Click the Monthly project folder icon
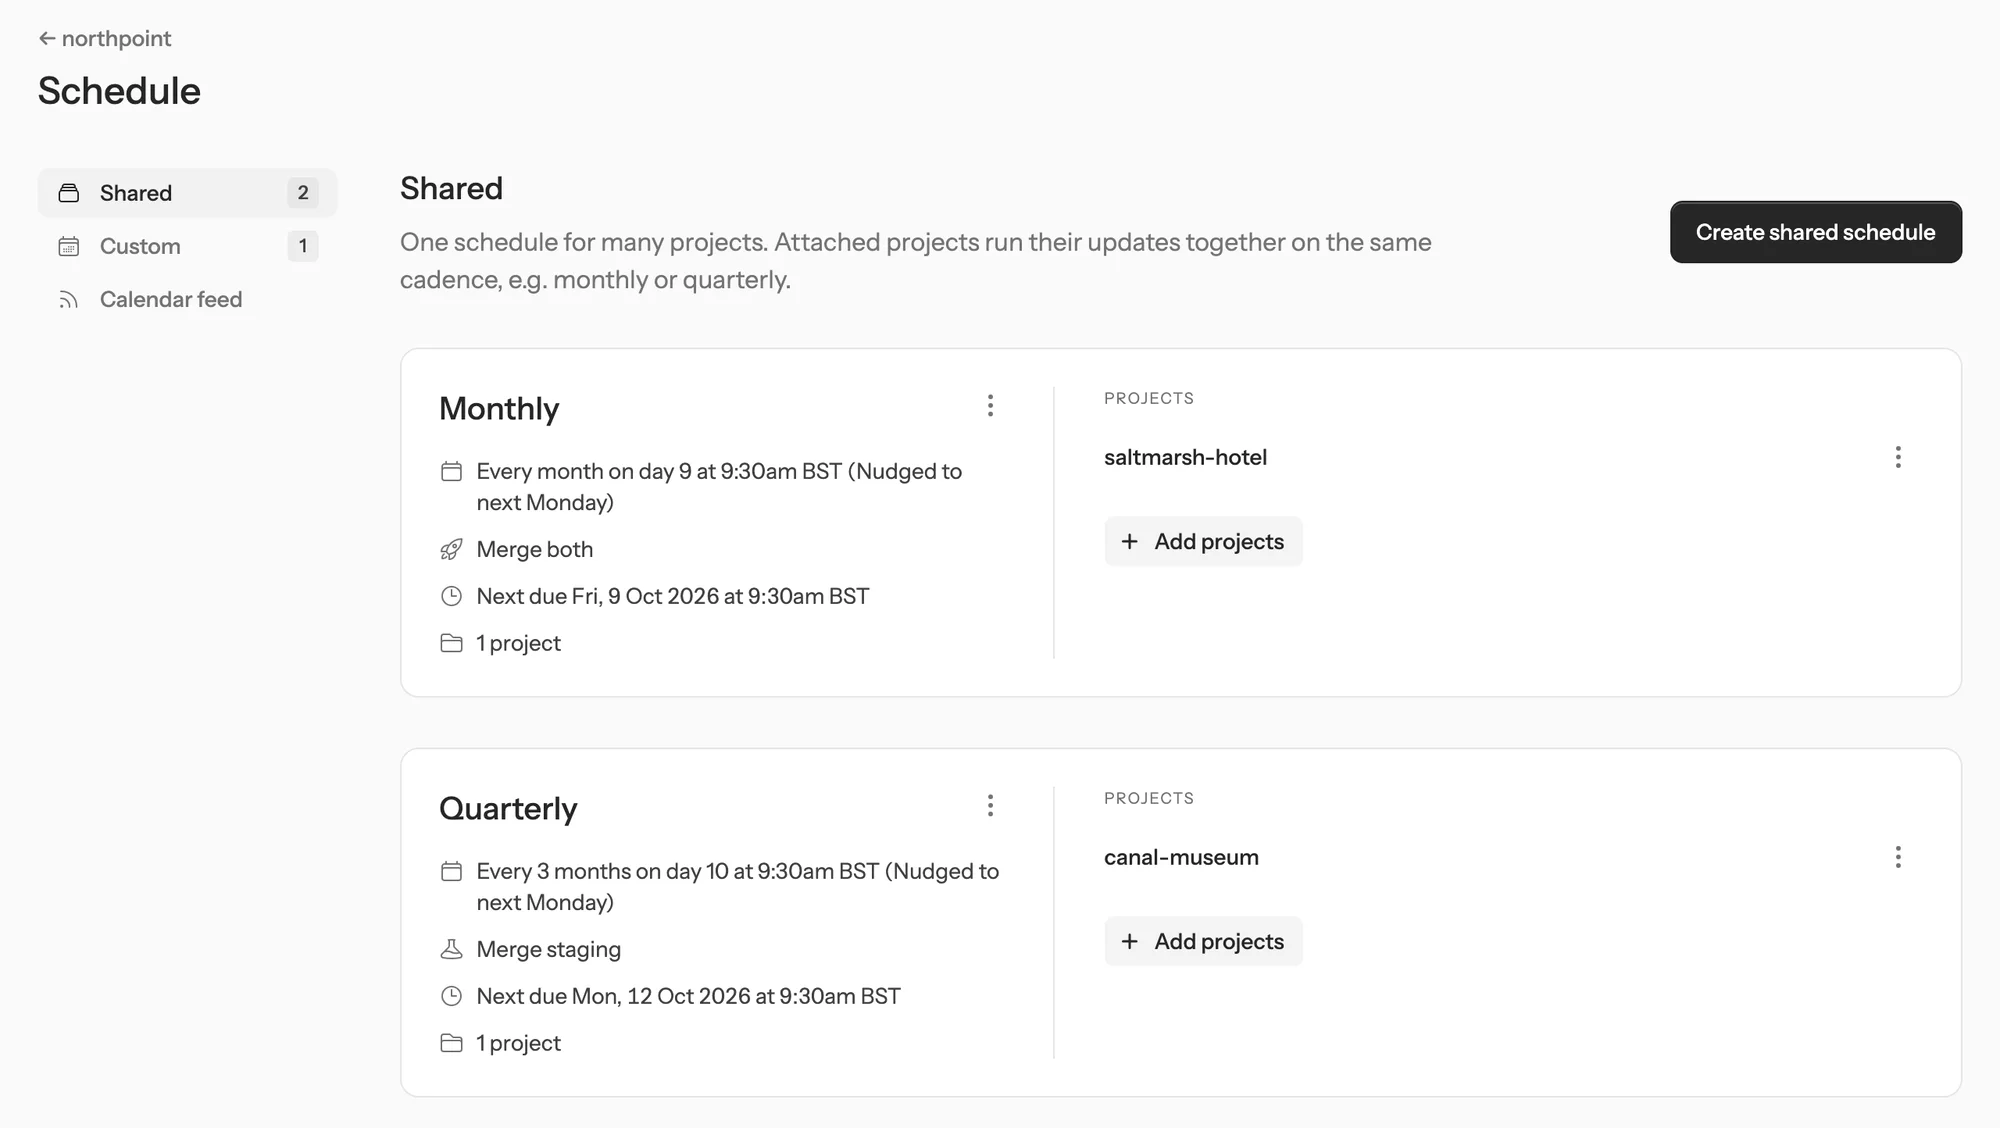The image size is (2000, 1128). pos(451,643)
